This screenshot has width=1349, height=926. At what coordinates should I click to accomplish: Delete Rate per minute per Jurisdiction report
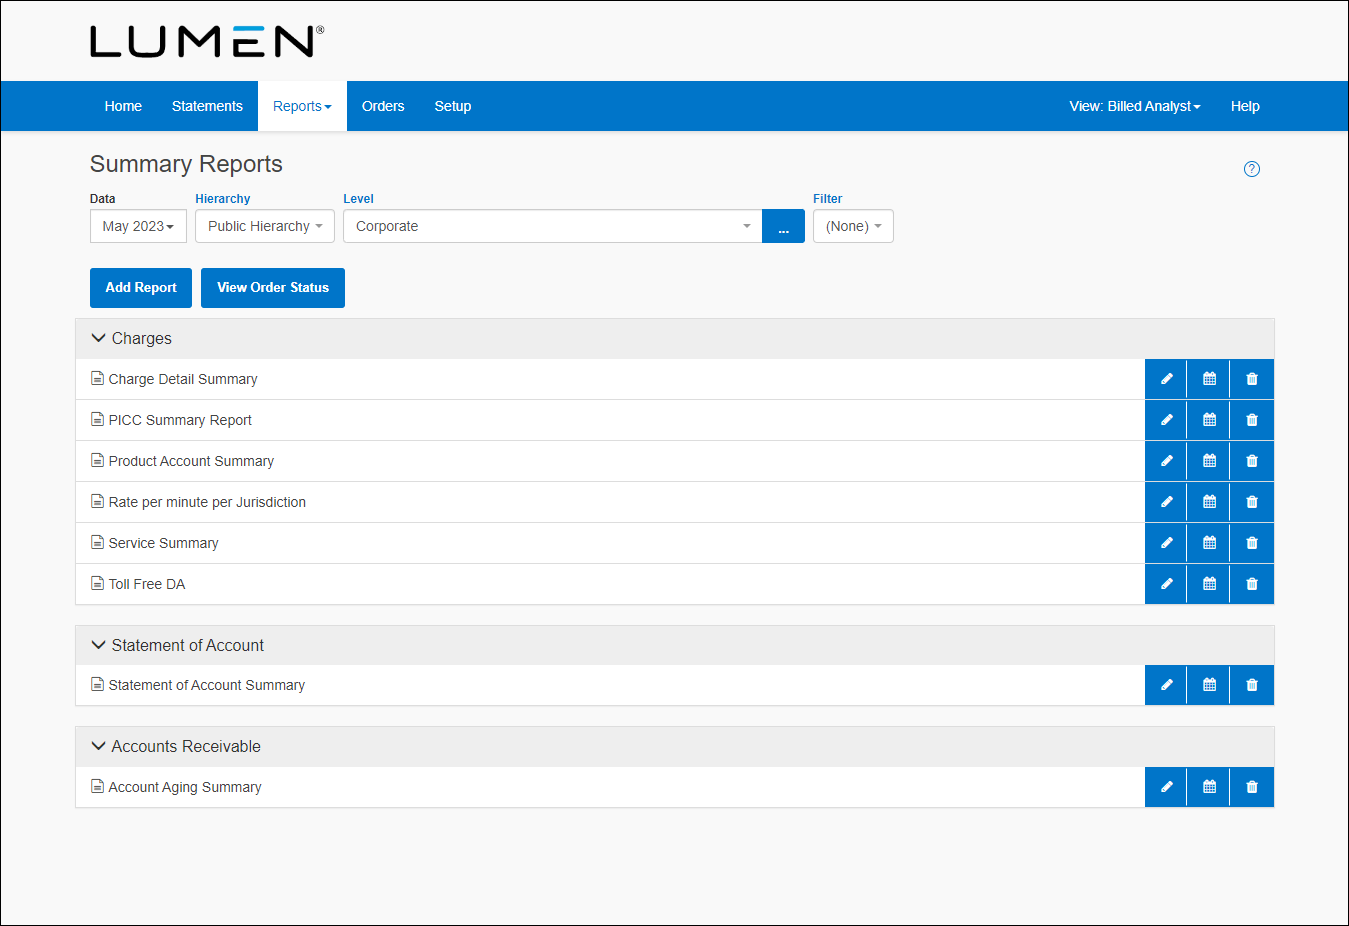click(1252, 502)
